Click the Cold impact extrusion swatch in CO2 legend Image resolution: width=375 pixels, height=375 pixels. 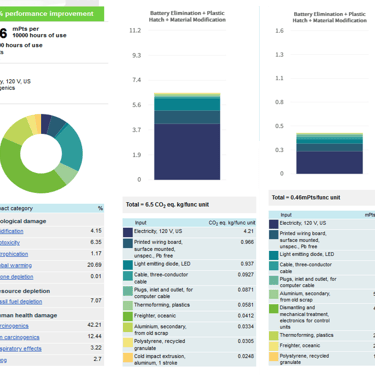(x=128, y=358)
